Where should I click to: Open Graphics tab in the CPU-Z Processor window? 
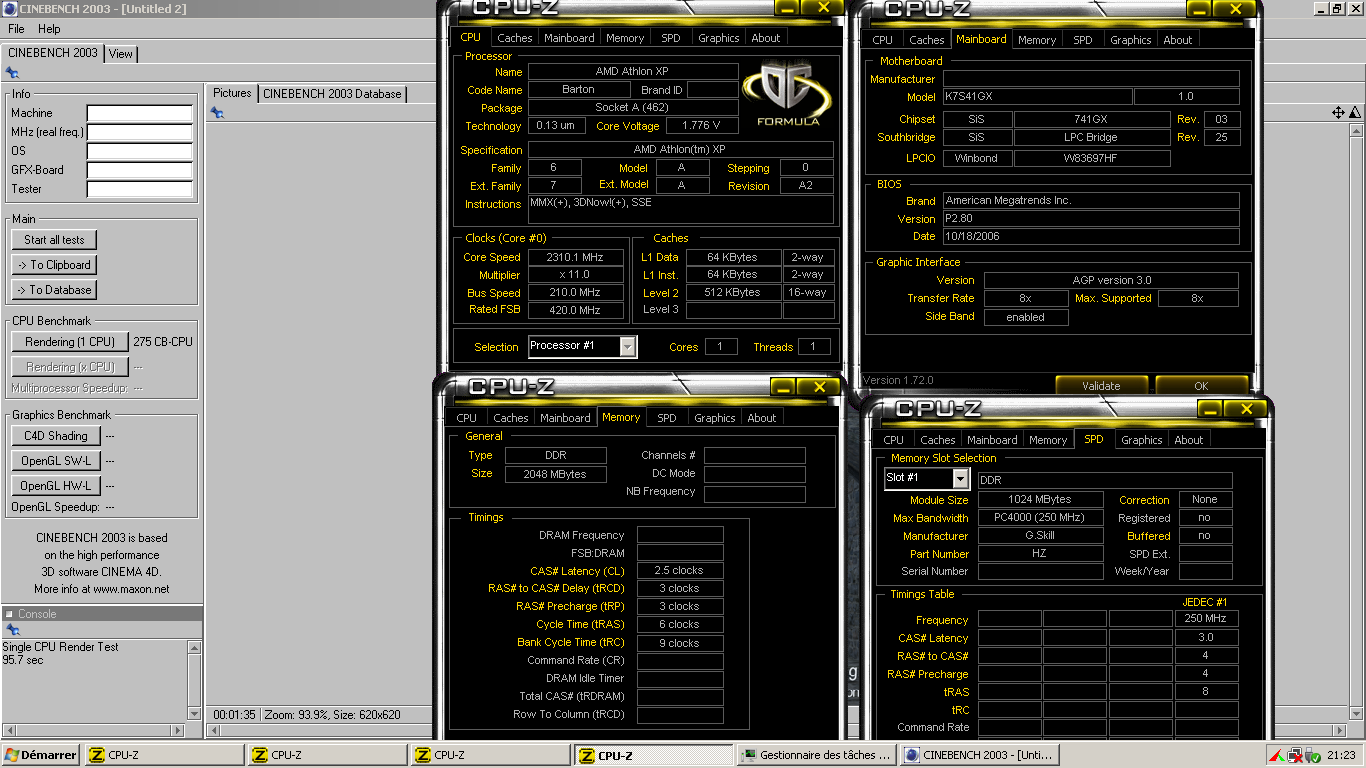click(719, 38)
